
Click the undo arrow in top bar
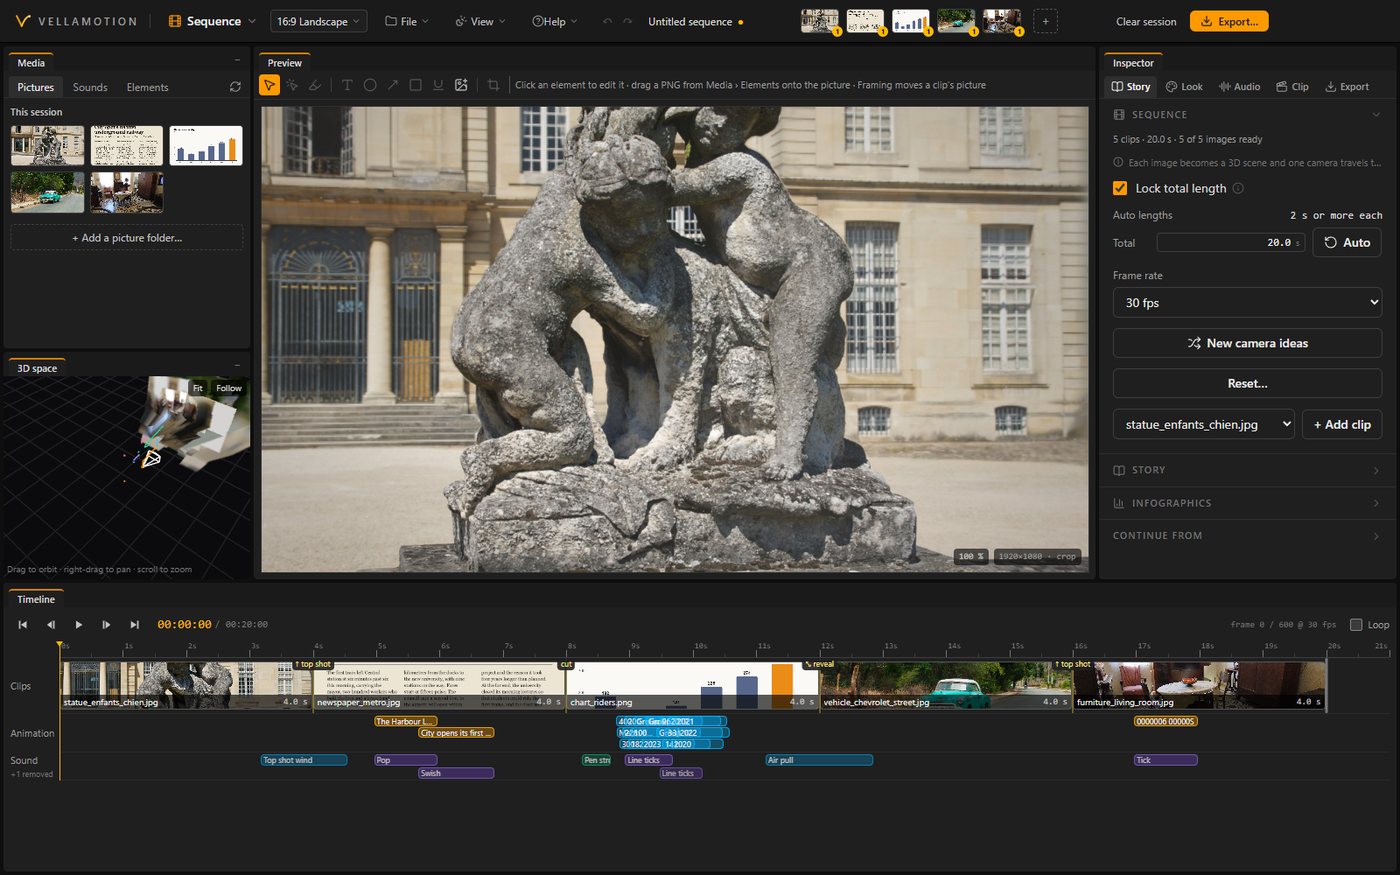(x=607, y=21)
